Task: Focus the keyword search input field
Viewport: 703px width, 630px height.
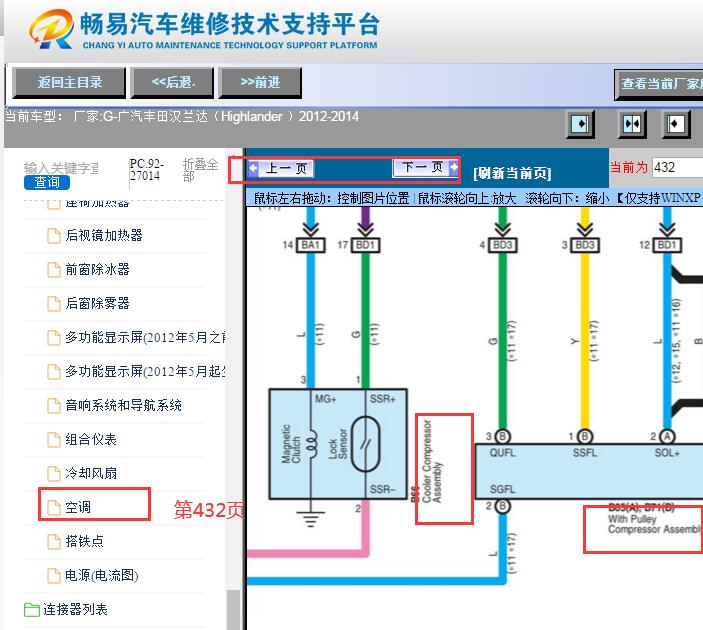Action: 61,168
